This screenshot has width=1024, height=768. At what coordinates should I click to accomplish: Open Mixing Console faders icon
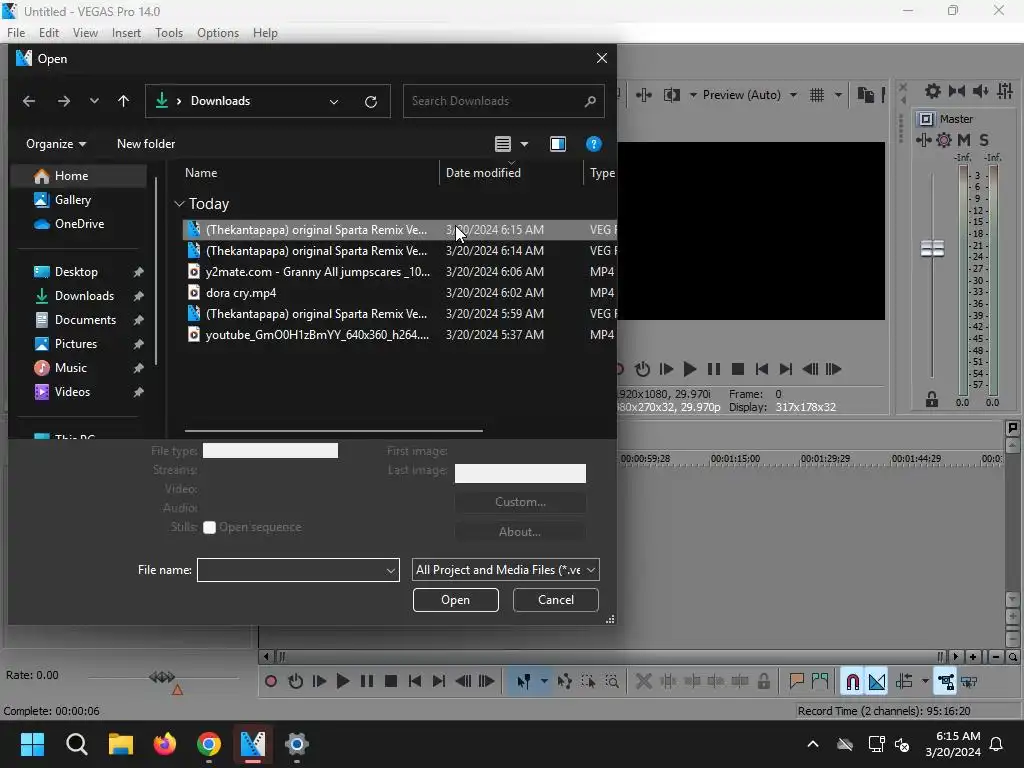point(1005,91)
